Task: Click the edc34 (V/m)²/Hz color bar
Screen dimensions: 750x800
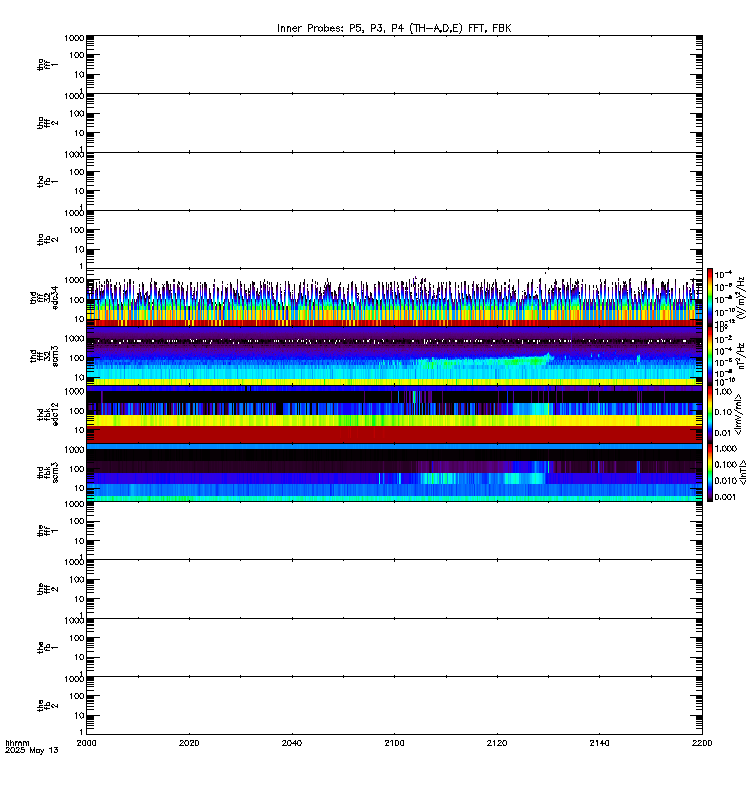Action: coord(710,297)
